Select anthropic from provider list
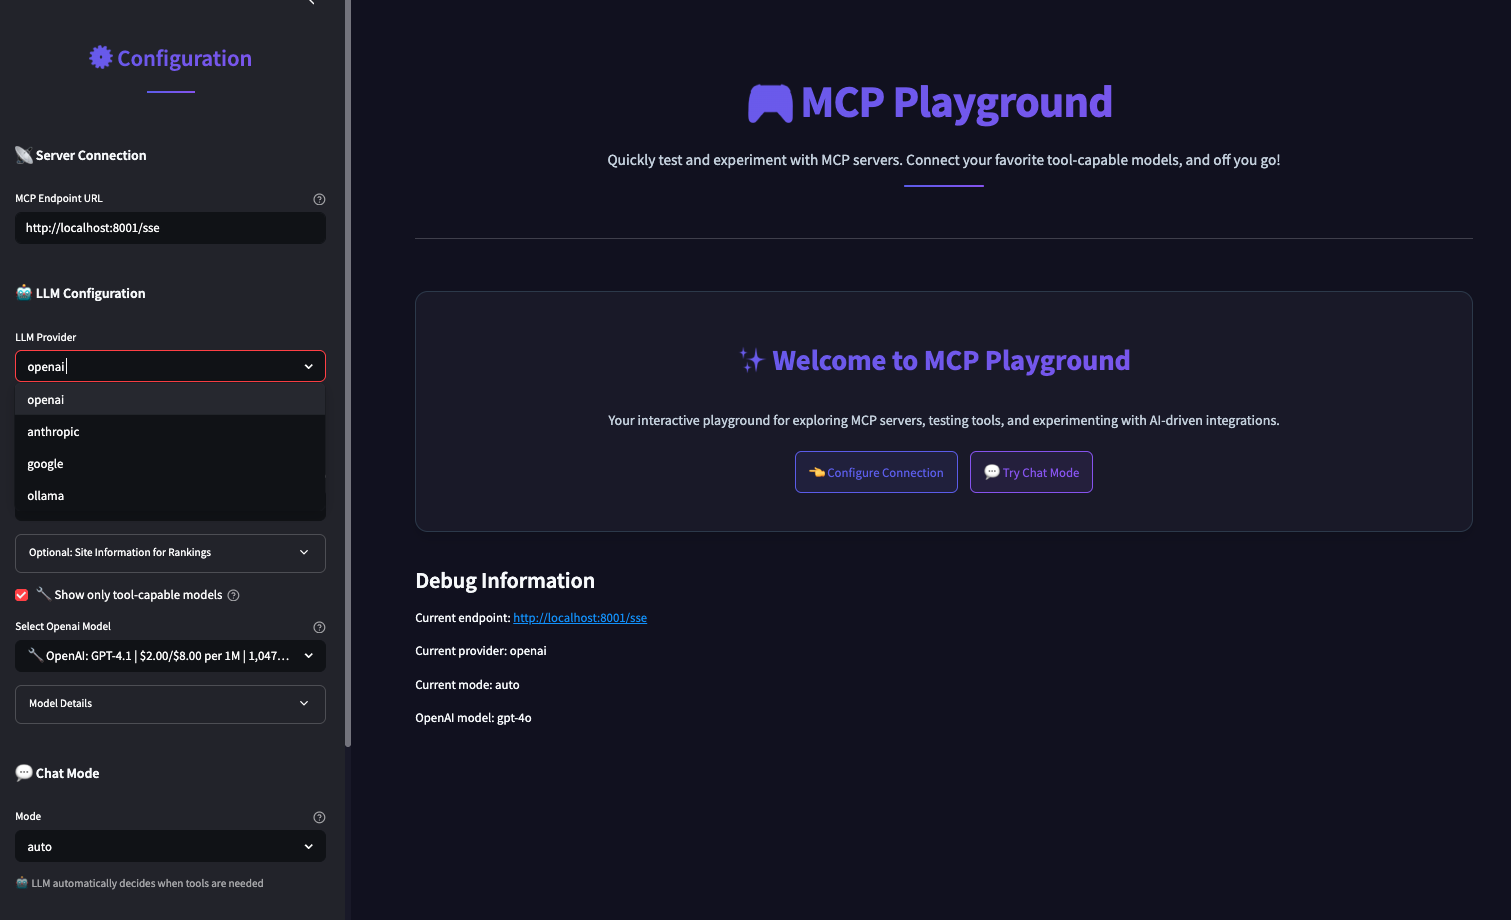 pyautogui.click(x=170, y=431)
